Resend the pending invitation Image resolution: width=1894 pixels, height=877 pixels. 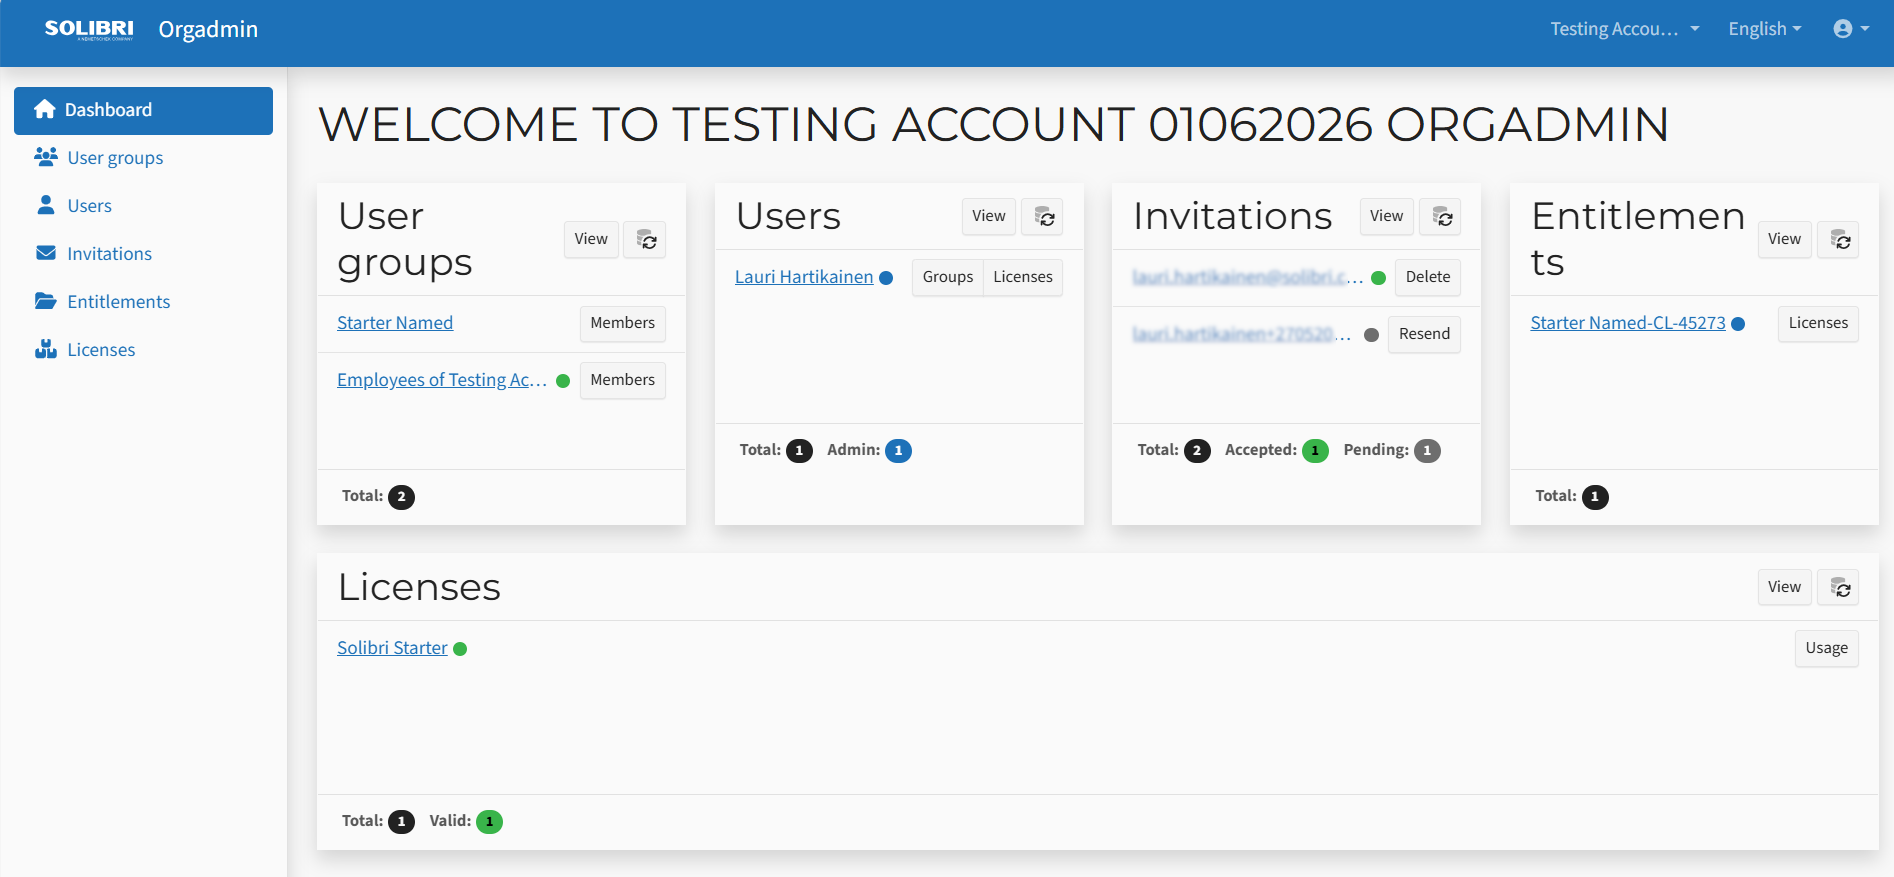(x=1425, y=334)
